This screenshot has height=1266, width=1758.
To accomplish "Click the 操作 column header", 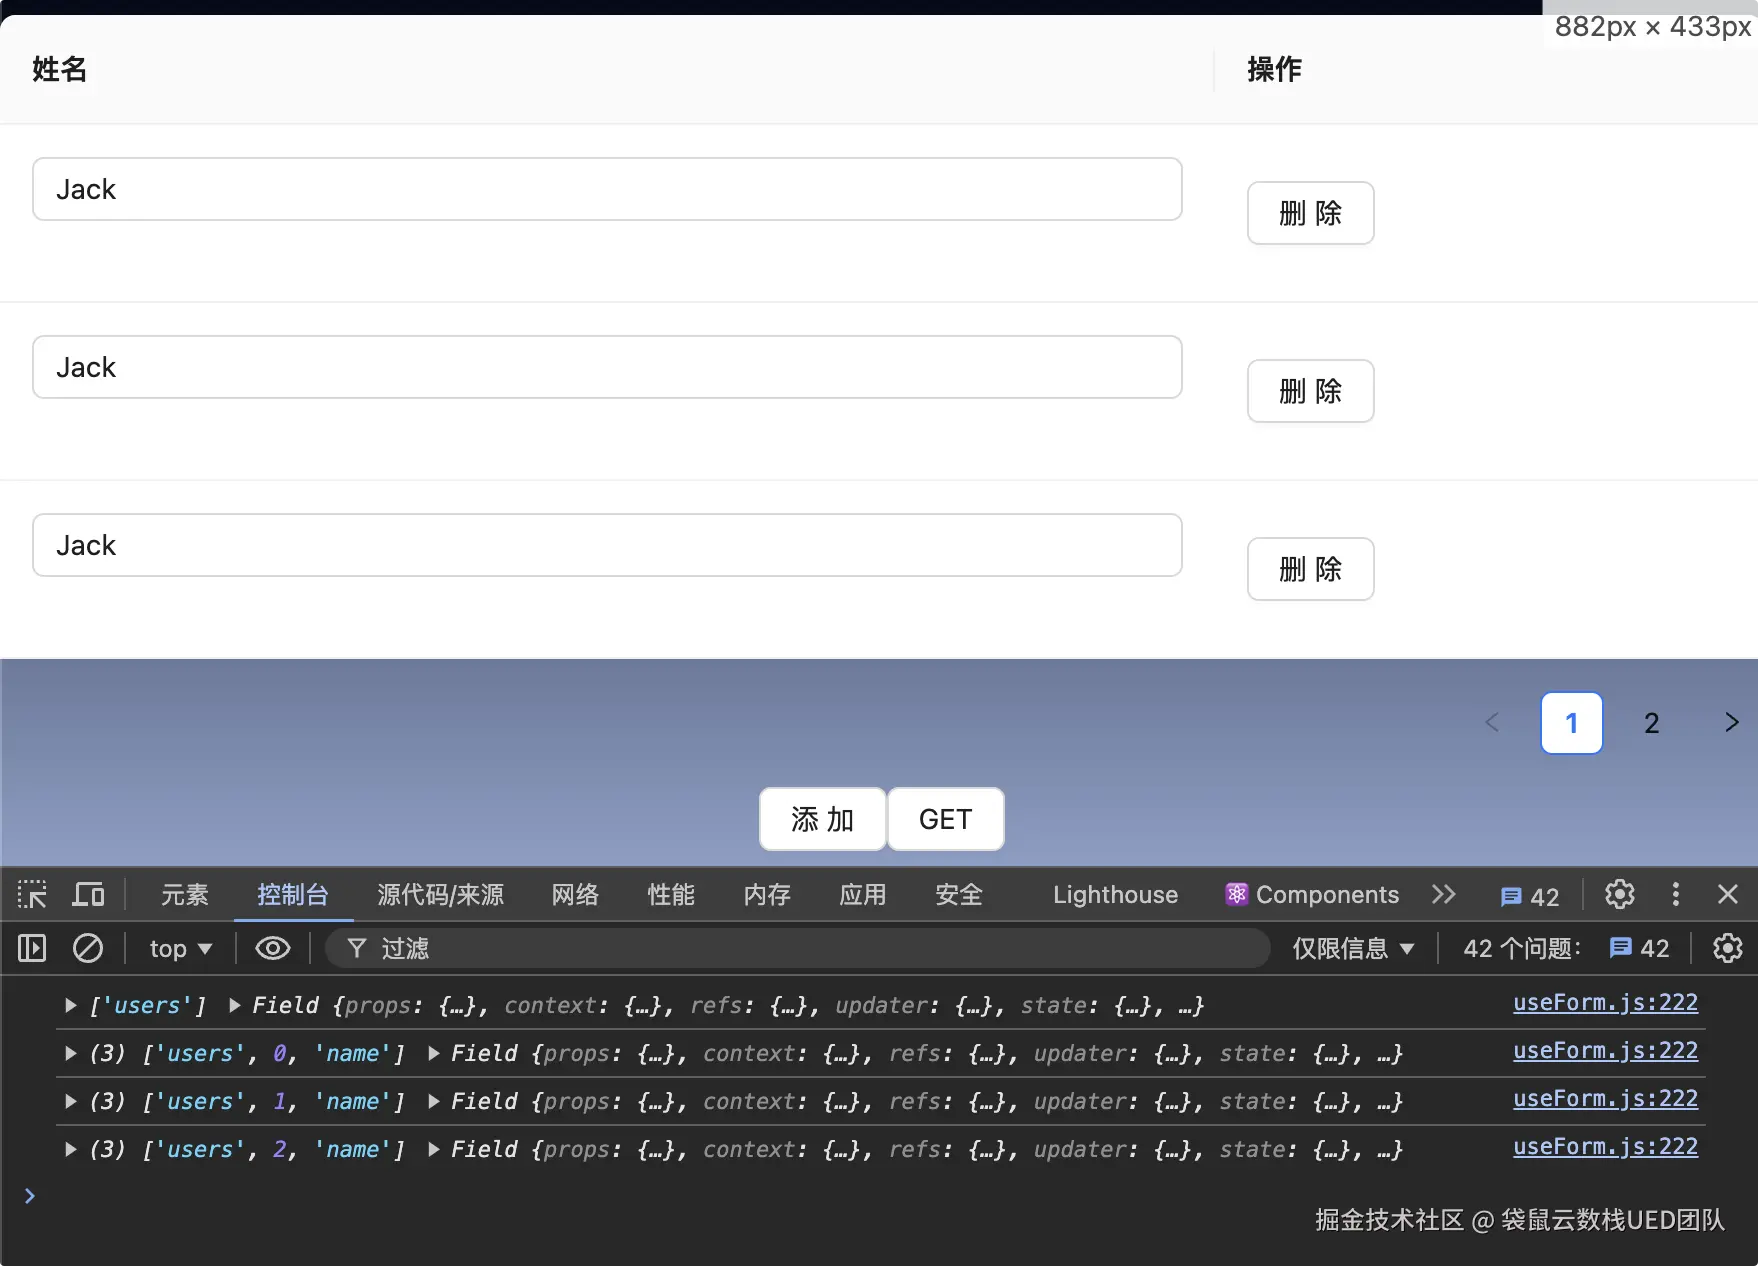I will [x=1274, y=69].
